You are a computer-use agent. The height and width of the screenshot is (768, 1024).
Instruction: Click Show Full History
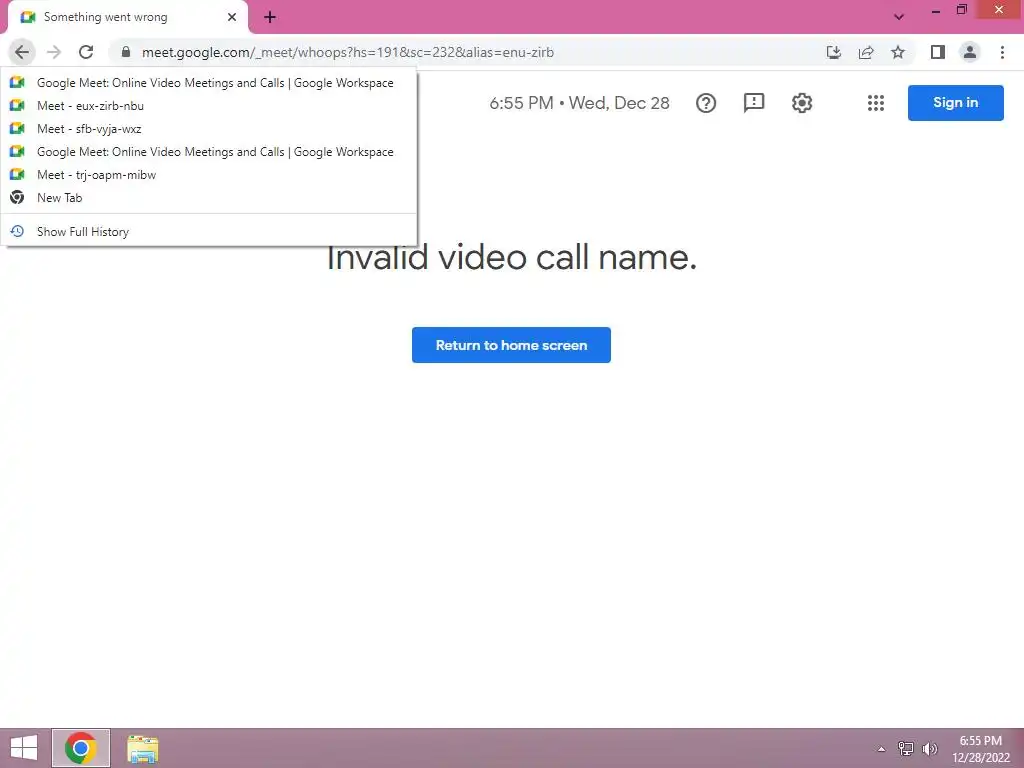coord(209,231)
